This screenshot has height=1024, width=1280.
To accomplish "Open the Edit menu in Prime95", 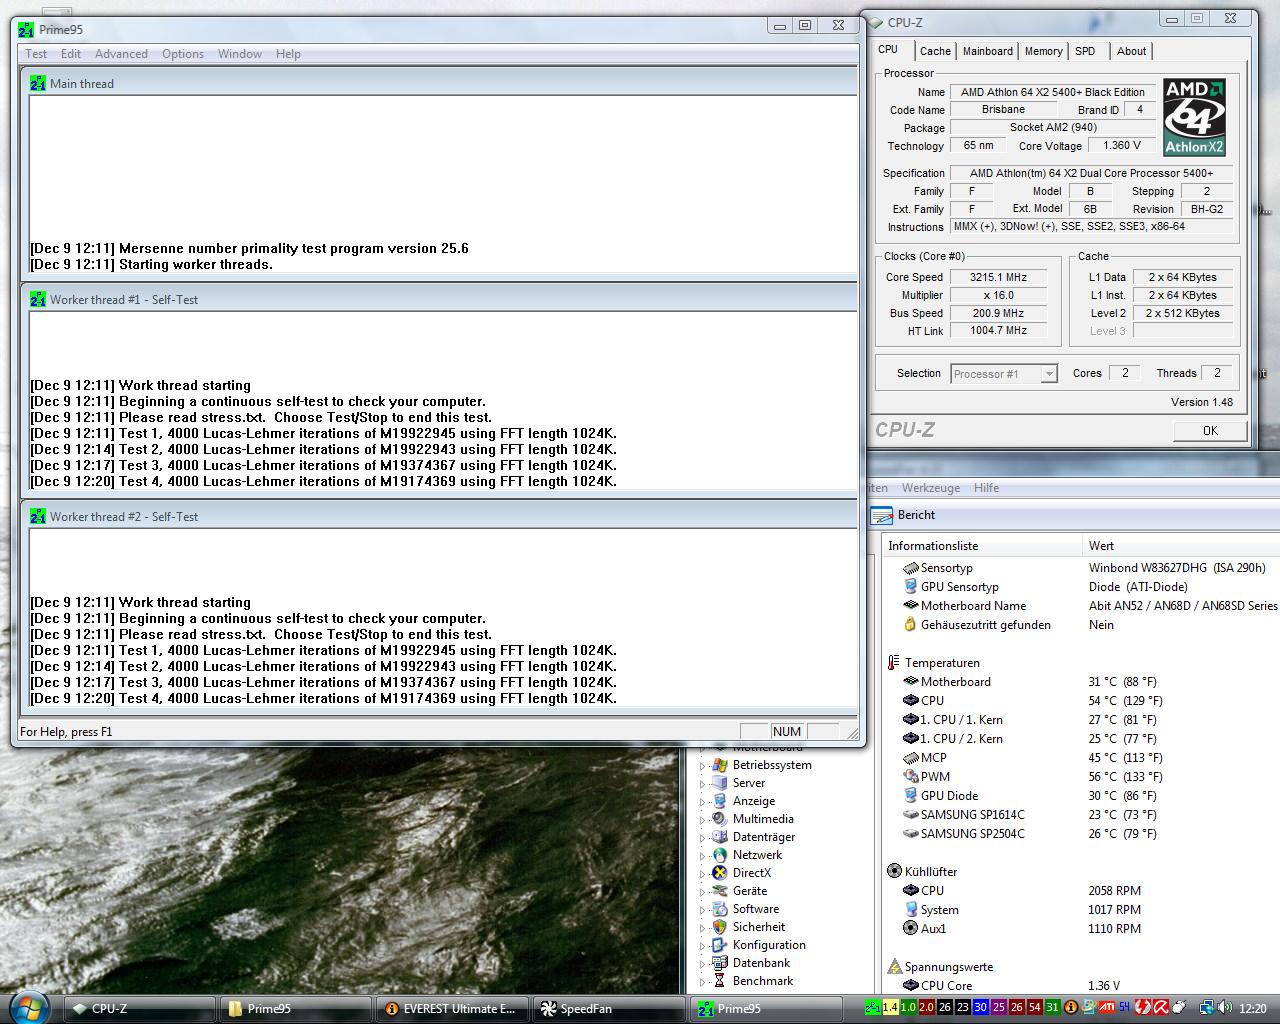I will [x=71, y=54].
